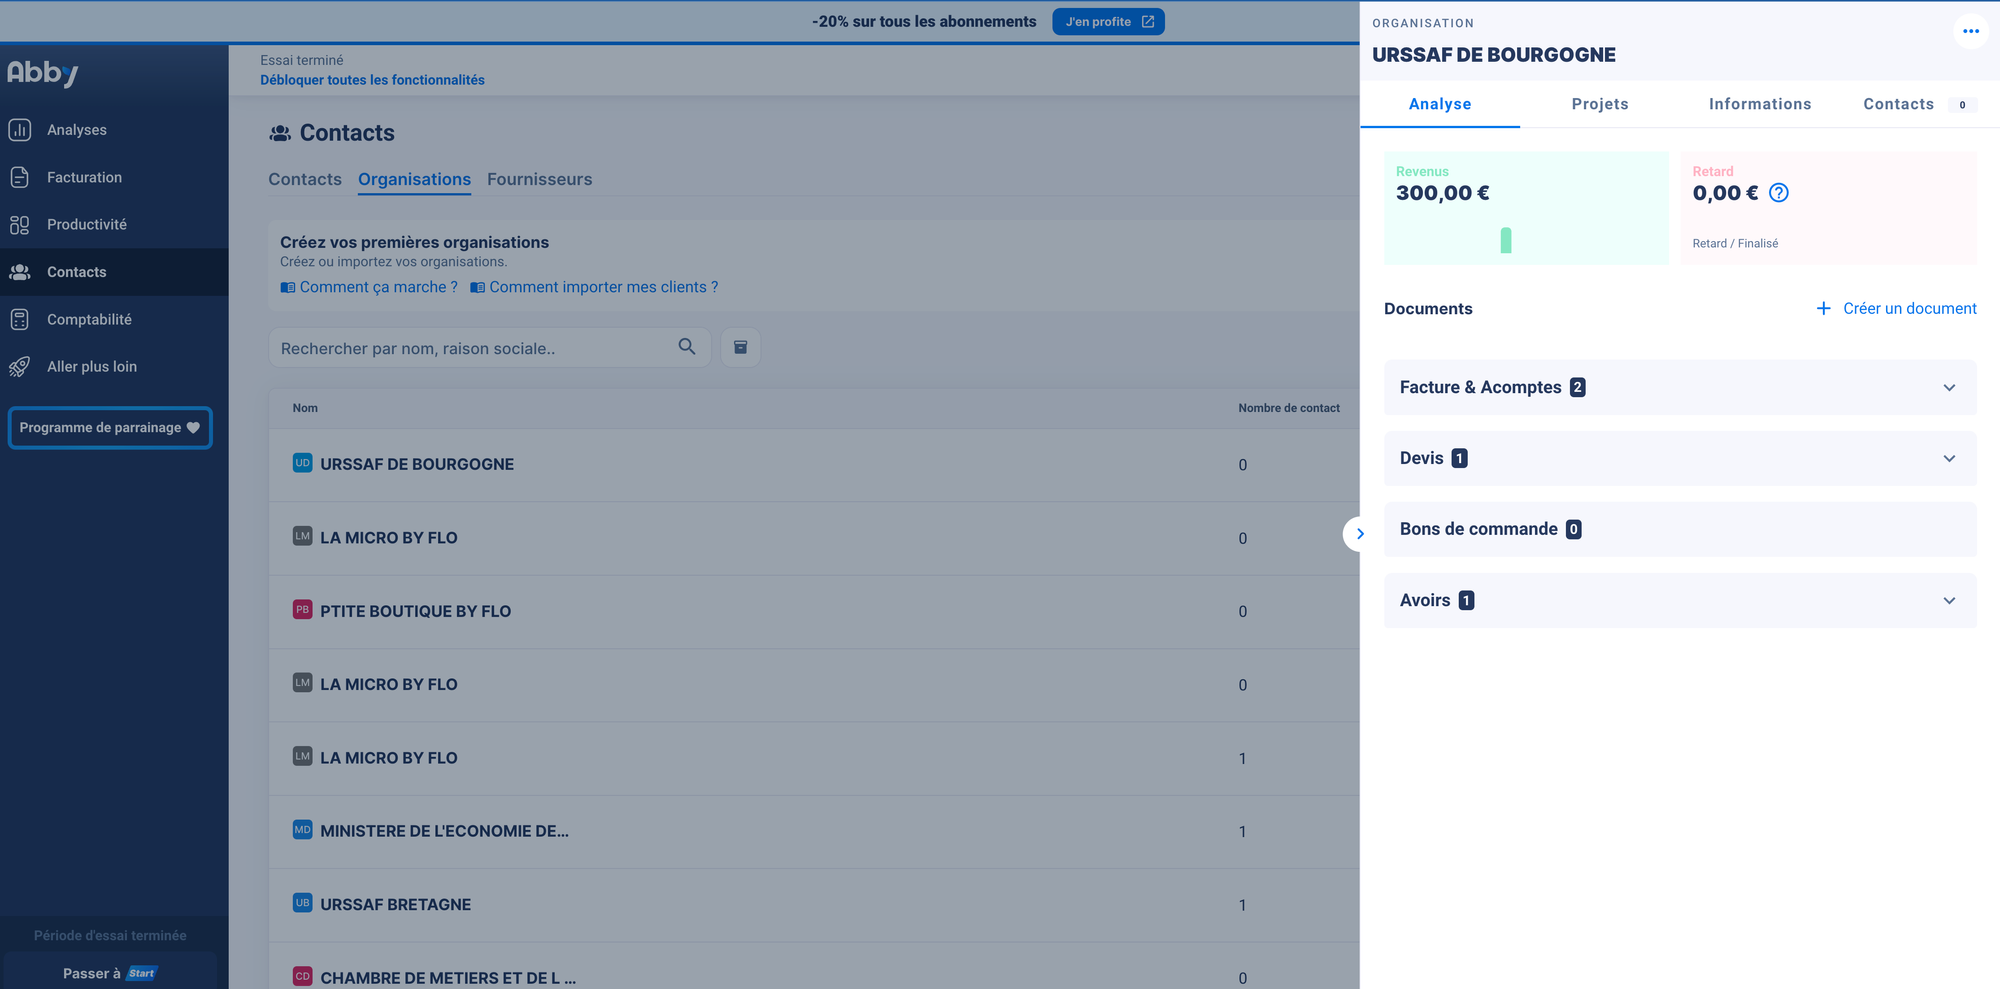
Task: Select the MINISTERE DE L'ECONOMIE DE... row
Action: click(814, 831)
